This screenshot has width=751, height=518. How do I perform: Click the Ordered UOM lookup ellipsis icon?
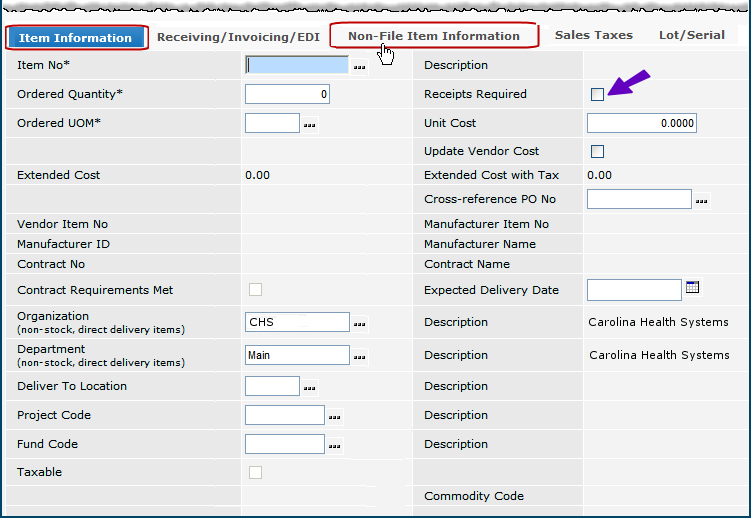(309, 125)
